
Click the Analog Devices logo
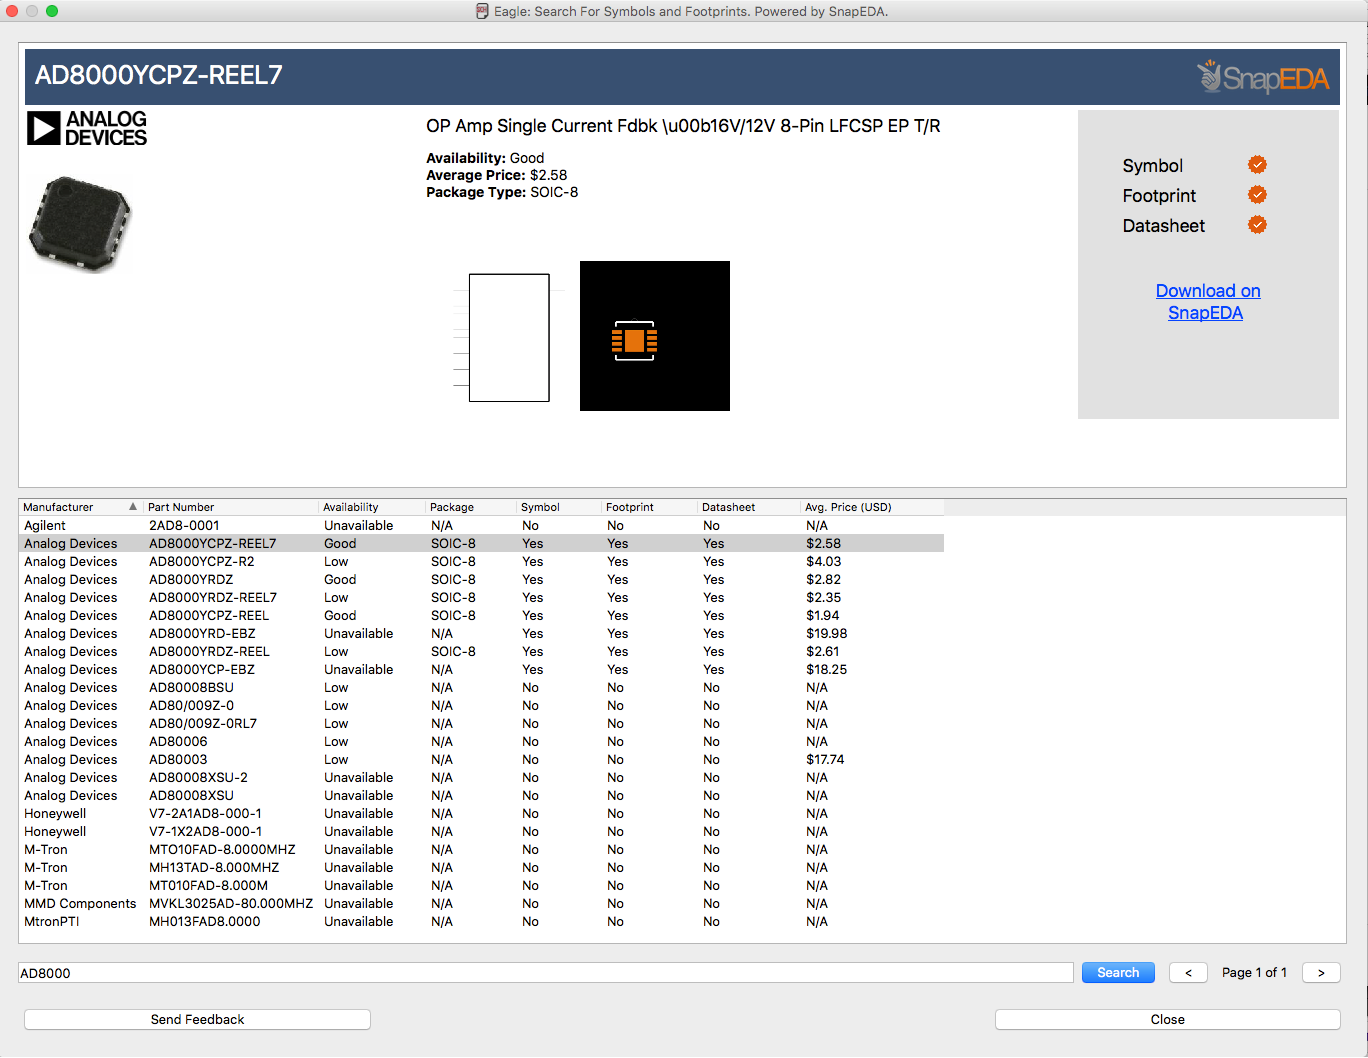coord(87,128)
